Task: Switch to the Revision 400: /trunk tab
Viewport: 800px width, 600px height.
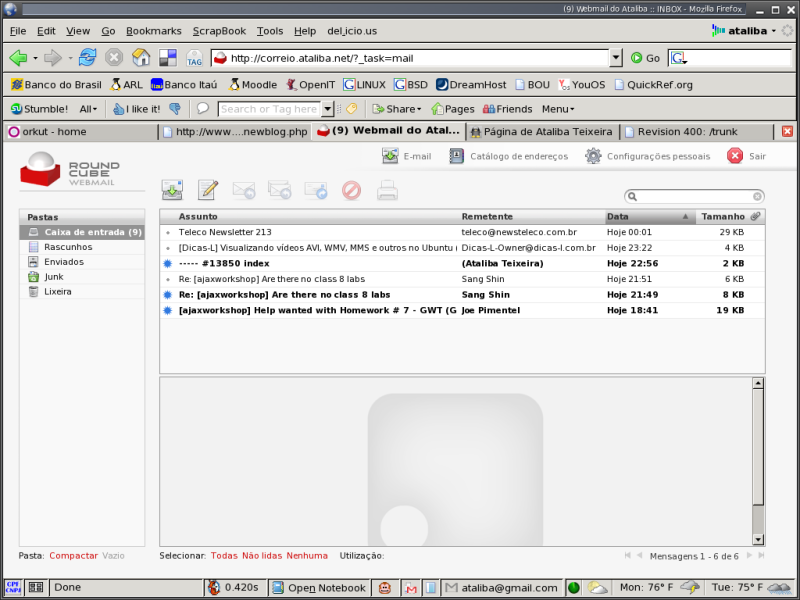Action: coord(697,132)
